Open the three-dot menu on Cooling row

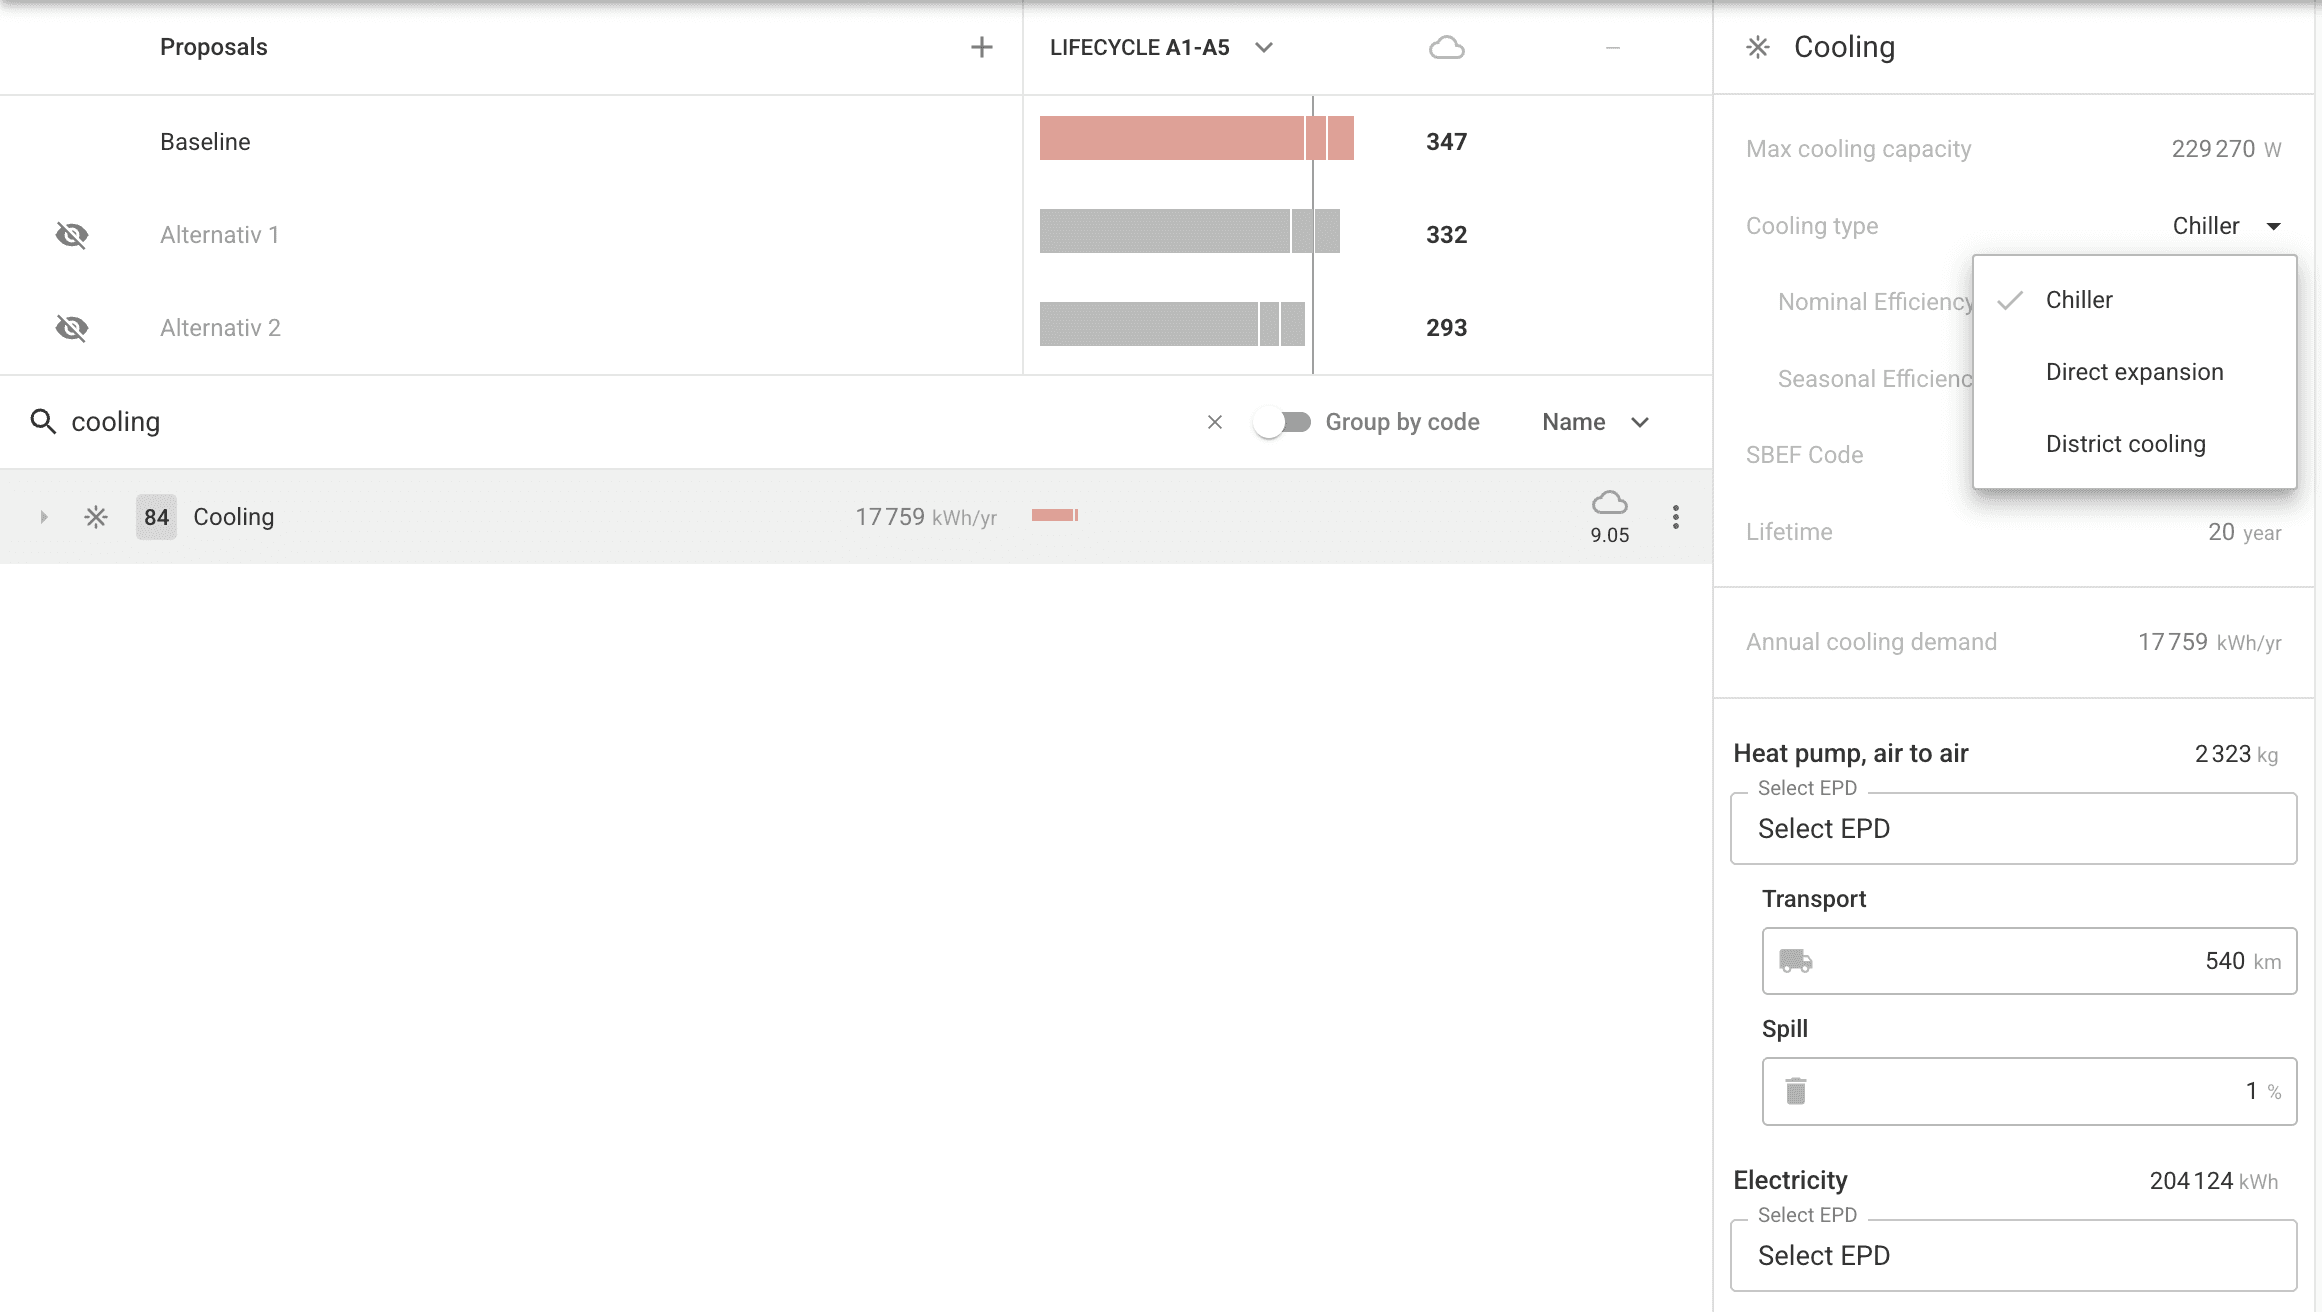tap(1675, 517)
